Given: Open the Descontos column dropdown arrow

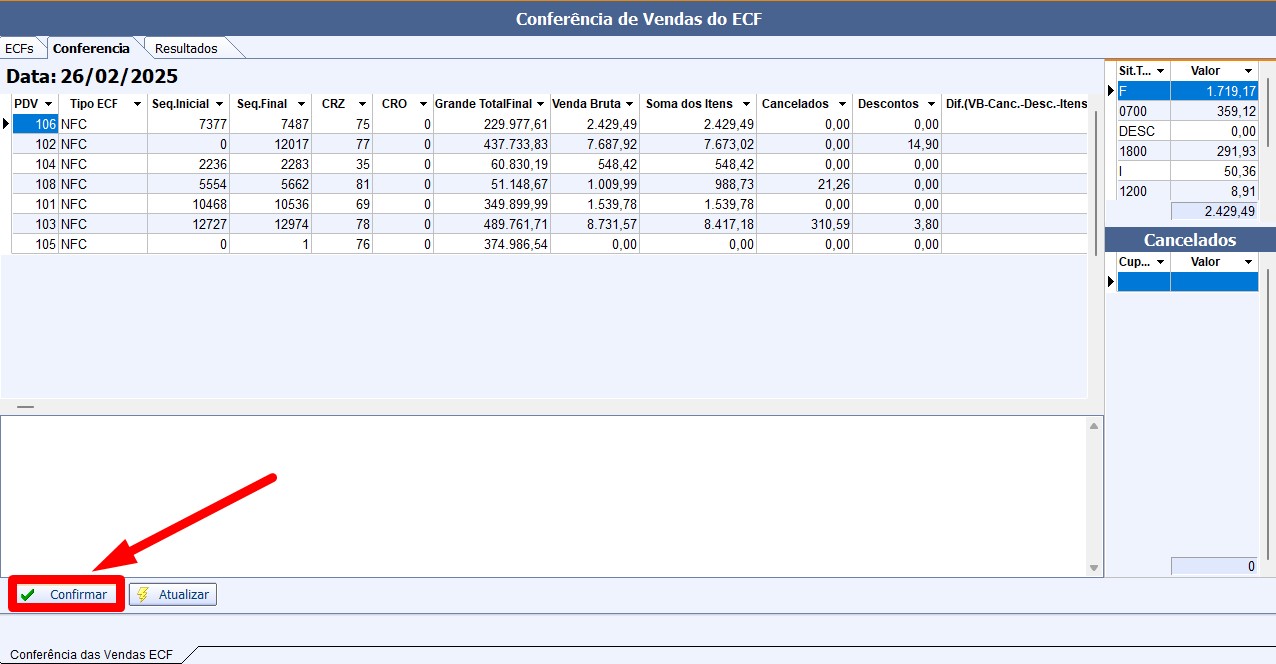Looking at the screenshot, I should point(930,104).
